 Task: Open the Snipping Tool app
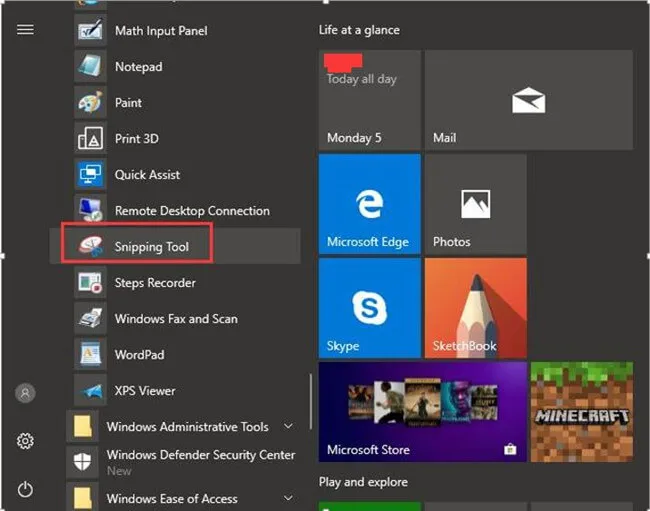[151, 247]
